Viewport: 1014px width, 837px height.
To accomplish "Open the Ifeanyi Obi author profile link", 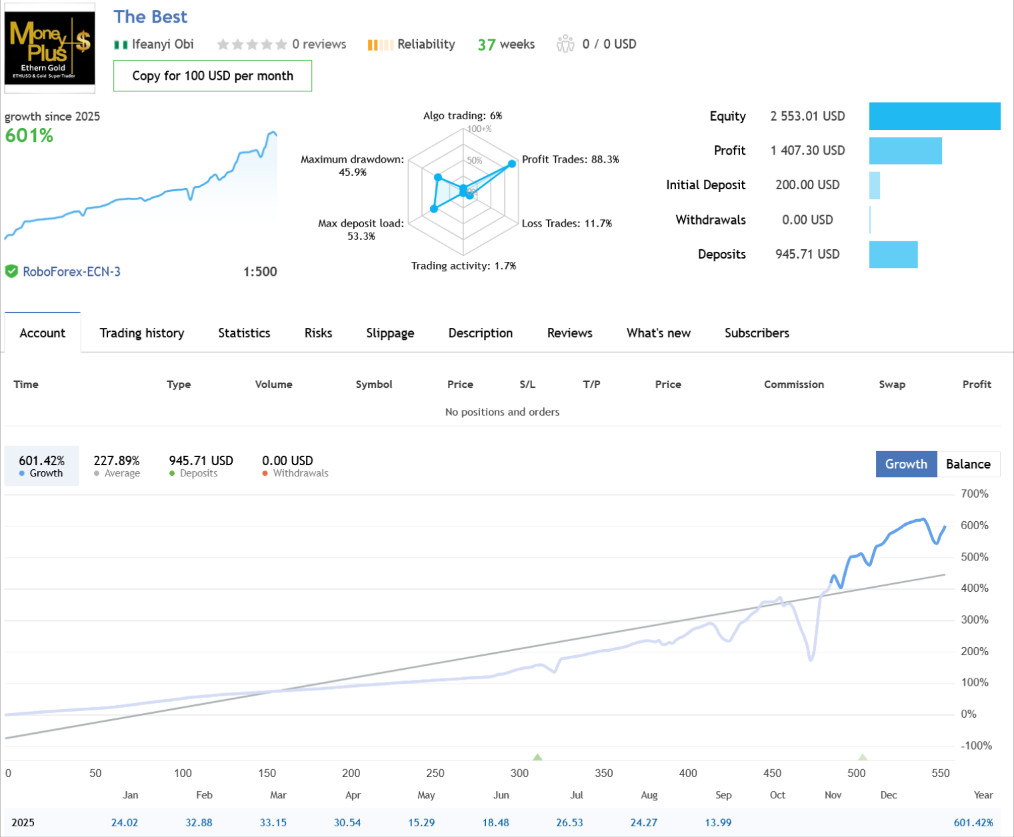I will tap(163, 44).
